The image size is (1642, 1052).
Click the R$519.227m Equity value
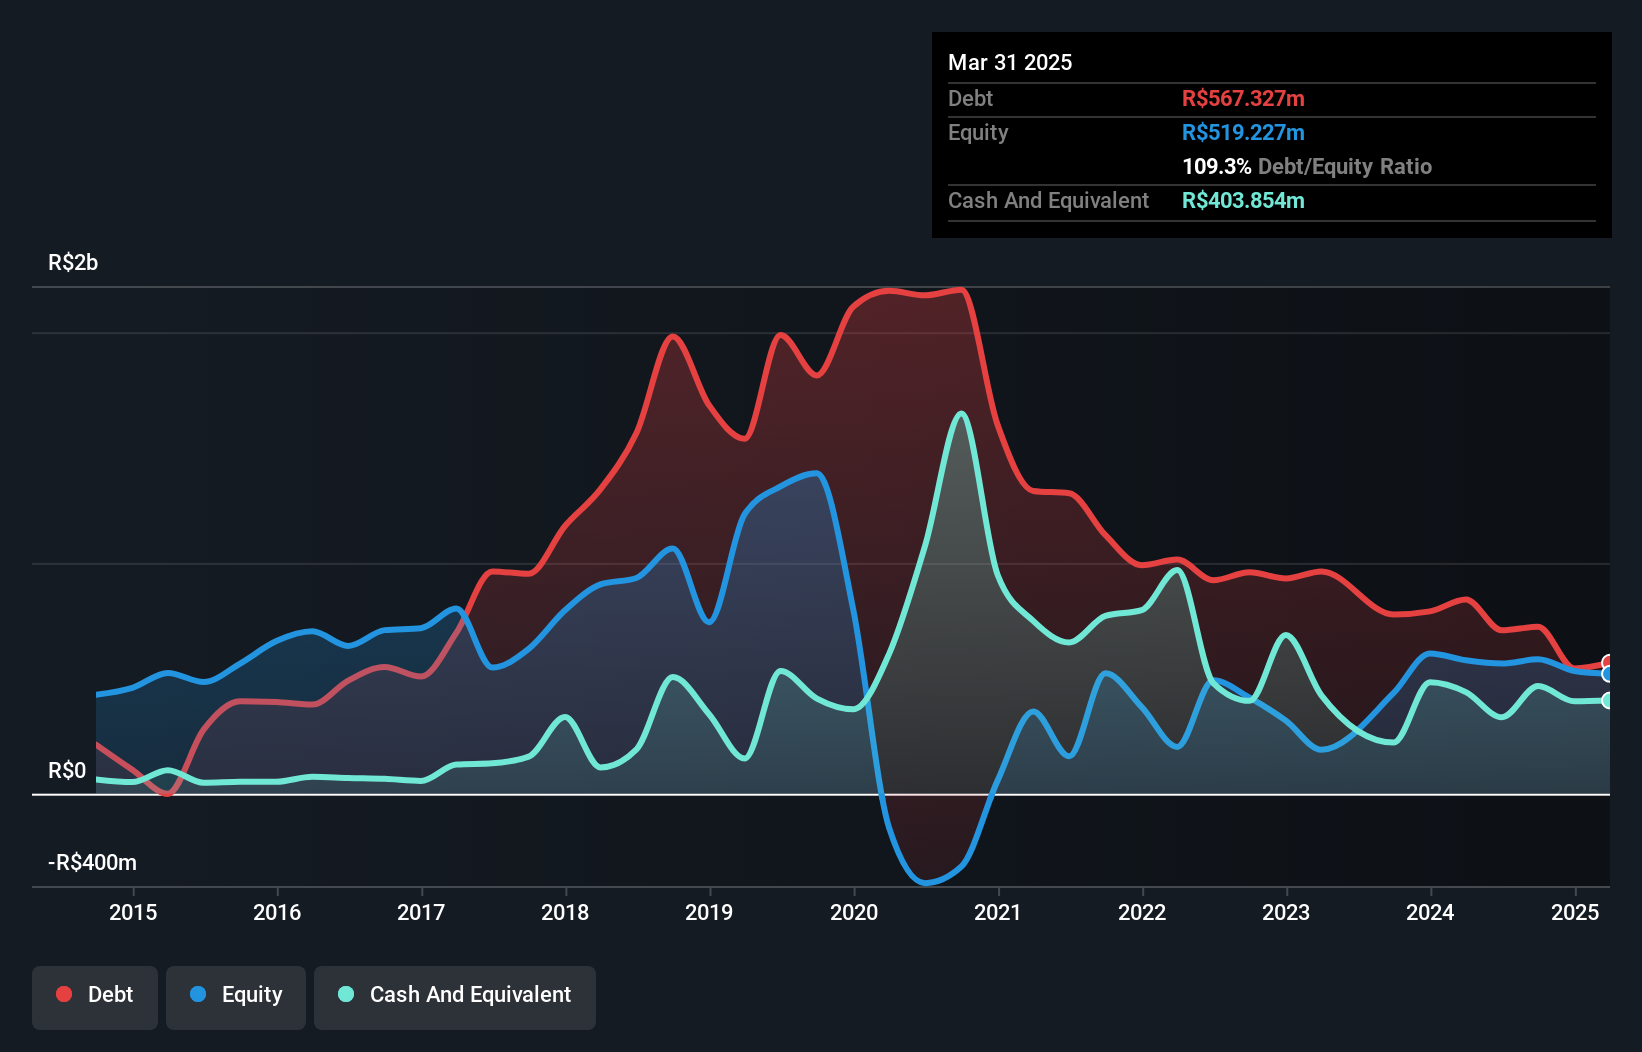(1243, 132)
